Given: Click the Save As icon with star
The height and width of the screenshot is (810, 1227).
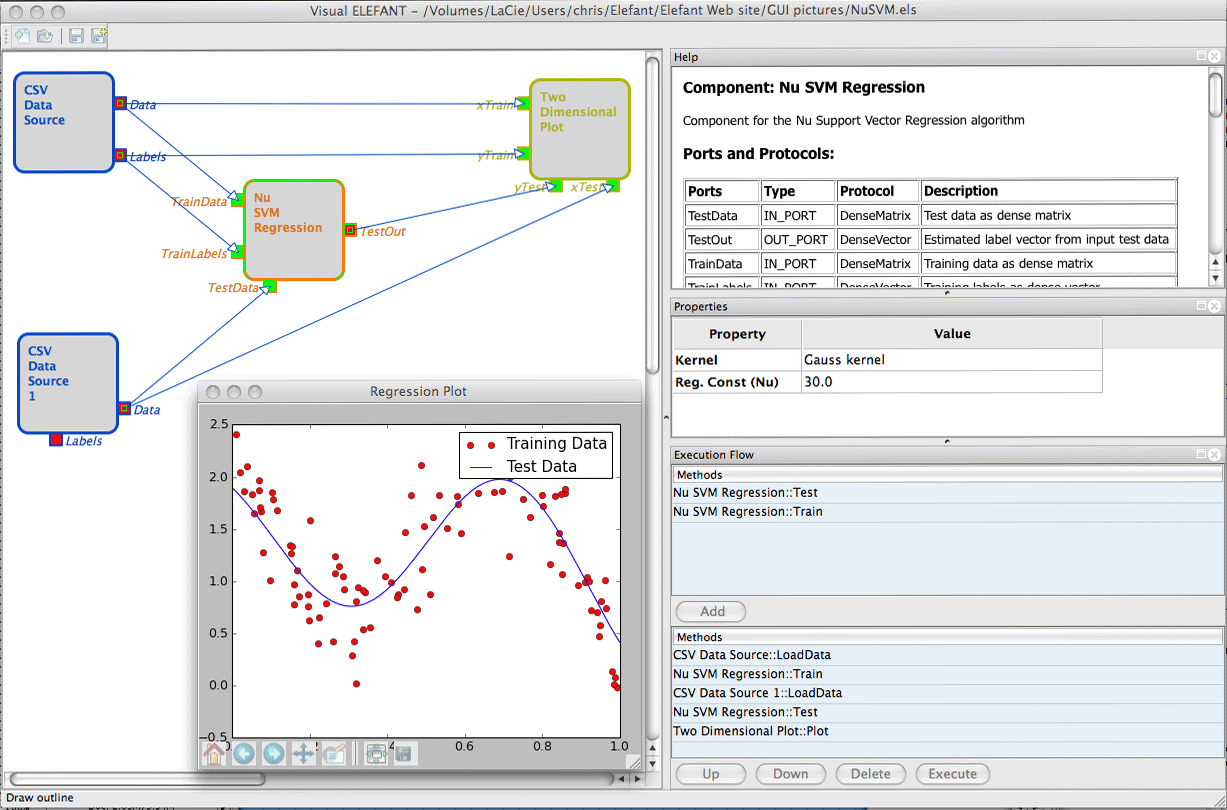Looking at the screenshot, I should 99,36.
